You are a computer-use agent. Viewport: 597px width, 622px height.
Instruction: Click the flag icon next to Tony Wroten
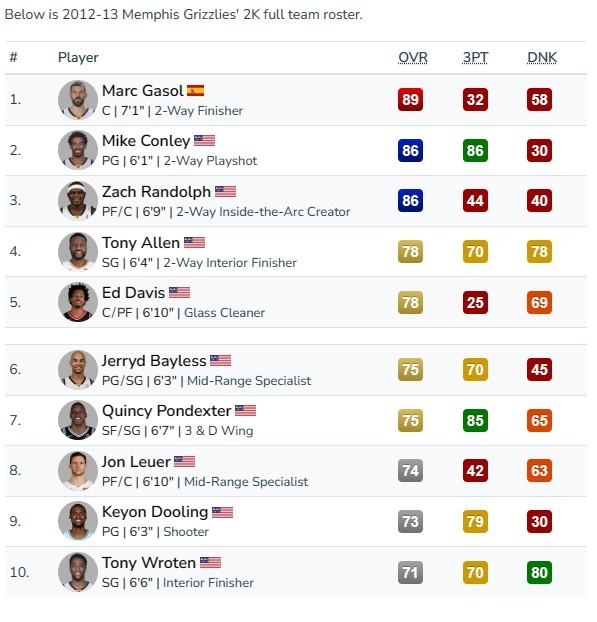click(x=210, y=562)
